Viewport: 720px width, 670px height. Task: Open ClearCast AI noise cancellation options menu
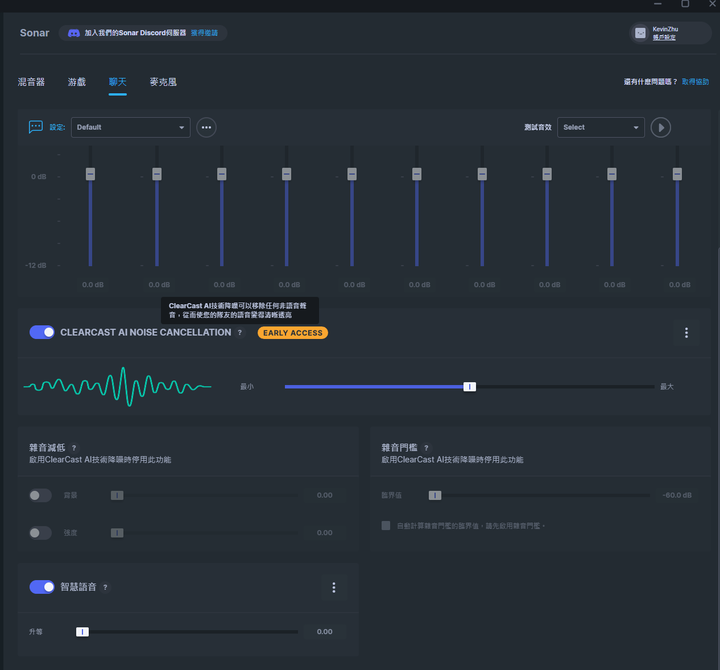(x=686, y=332)
